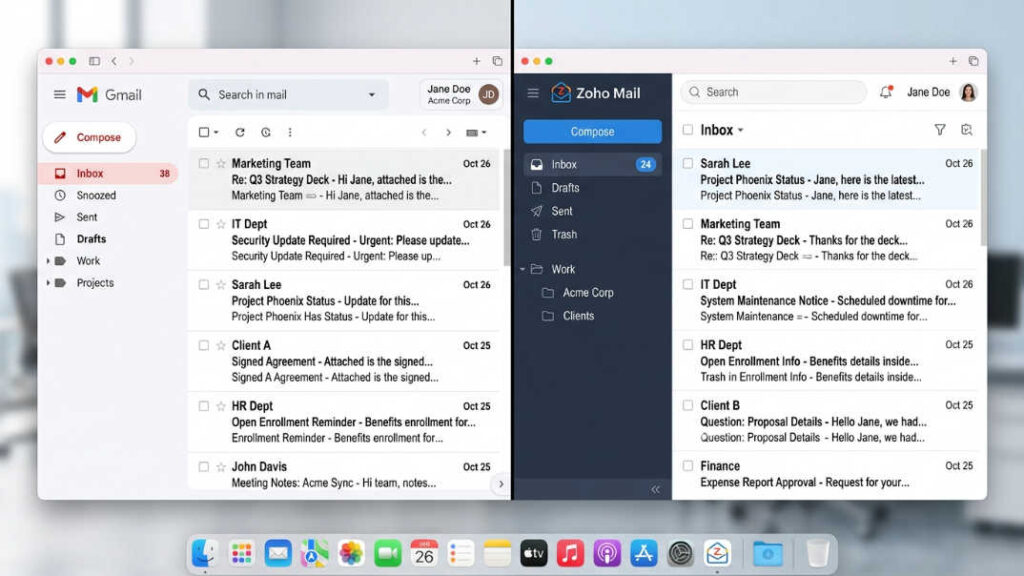Tick checkbox for Sarah Lee email in Zoho
This screenshot has width=1024, height=576.
[x=688, y=163]
